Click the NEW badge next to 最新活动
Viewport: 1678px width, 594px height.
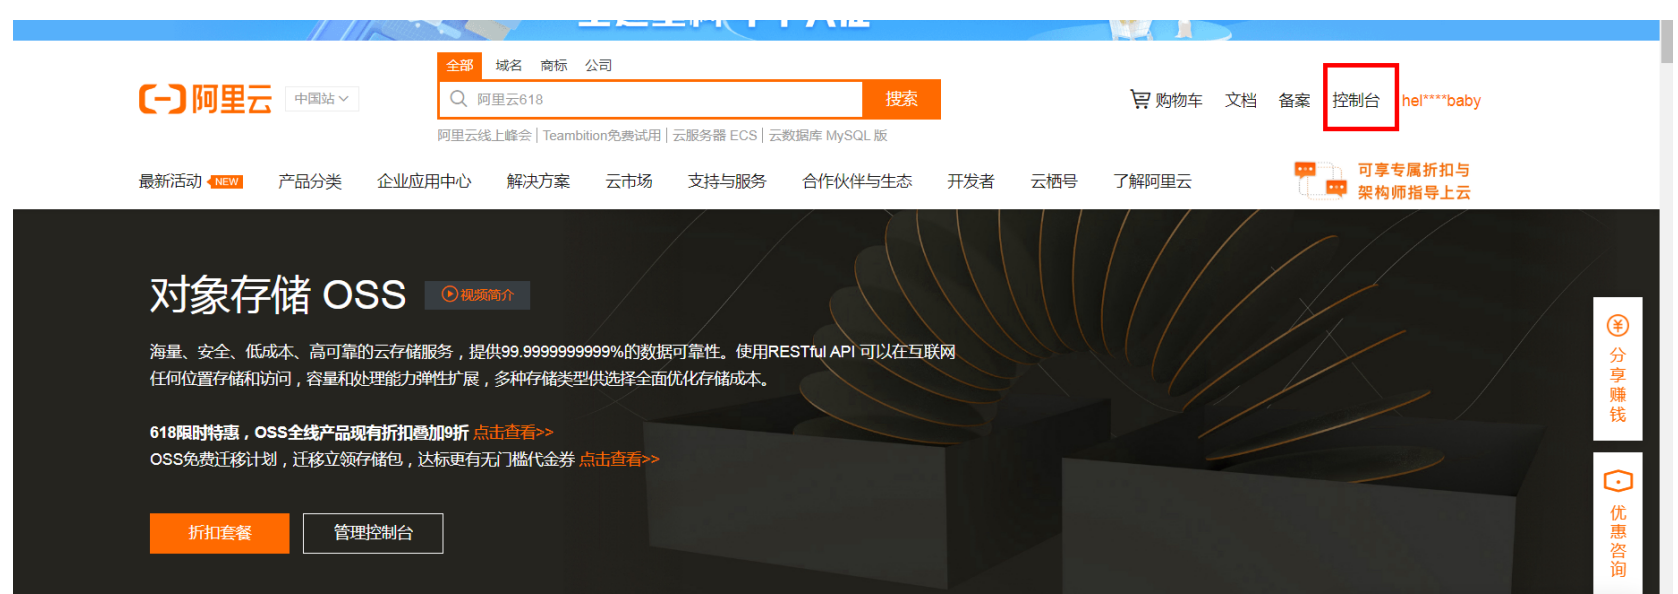click(x=226, y=182)
